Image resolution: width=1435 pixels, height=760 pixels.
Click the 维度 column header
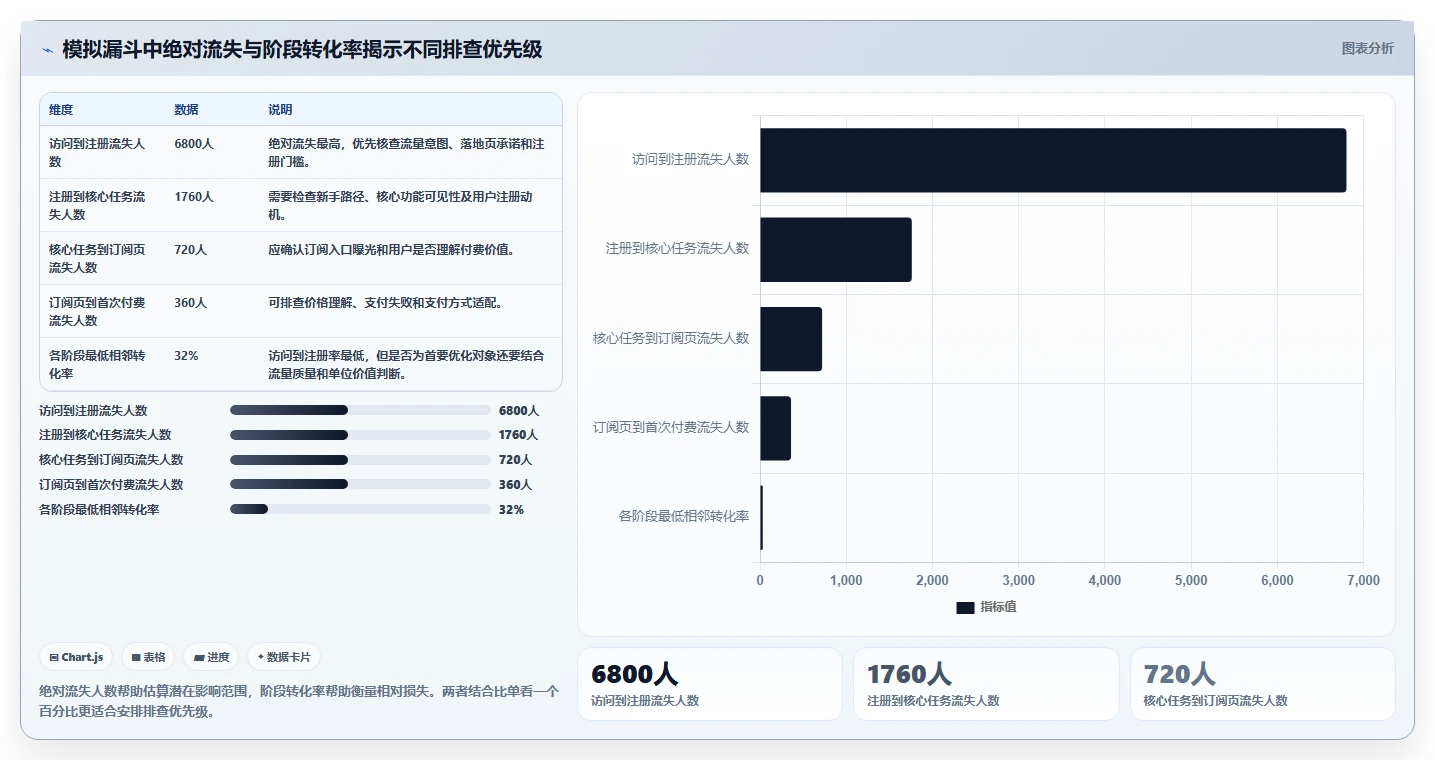61,110
